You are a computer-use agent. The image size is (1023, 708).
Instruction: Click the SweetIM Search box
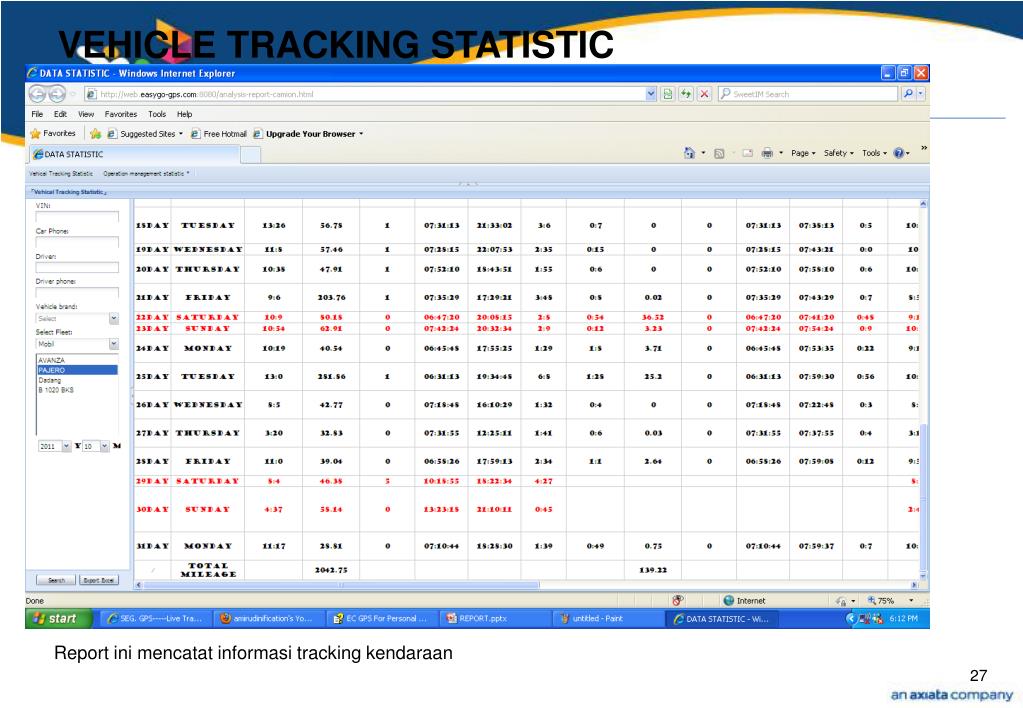[x=808, y=94]
